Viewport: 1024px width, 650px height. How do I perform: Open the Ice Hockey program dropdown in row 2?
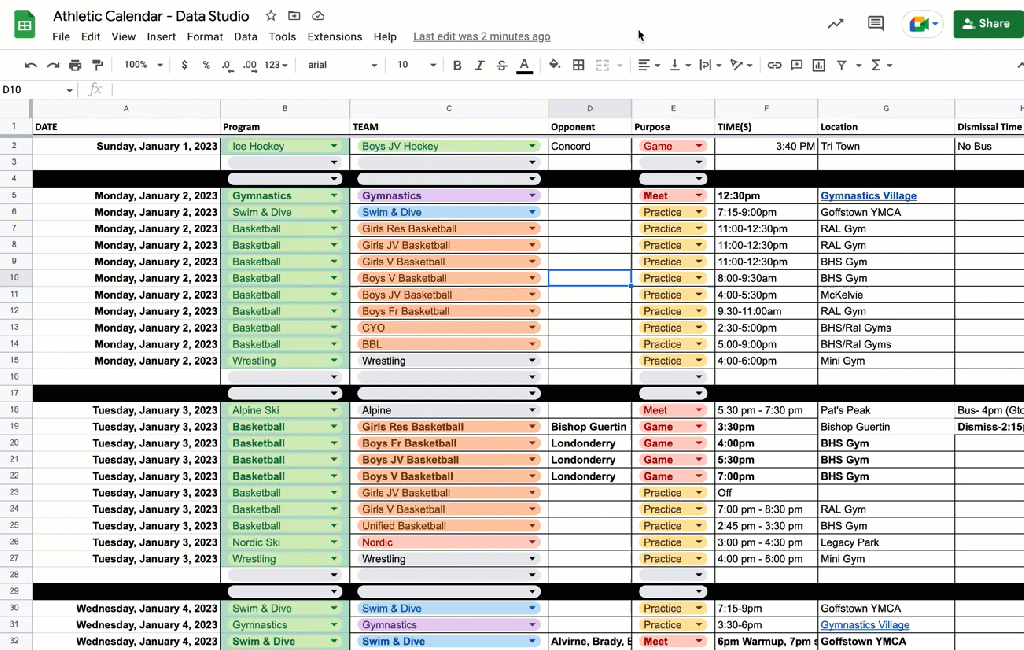pos(334,146)
